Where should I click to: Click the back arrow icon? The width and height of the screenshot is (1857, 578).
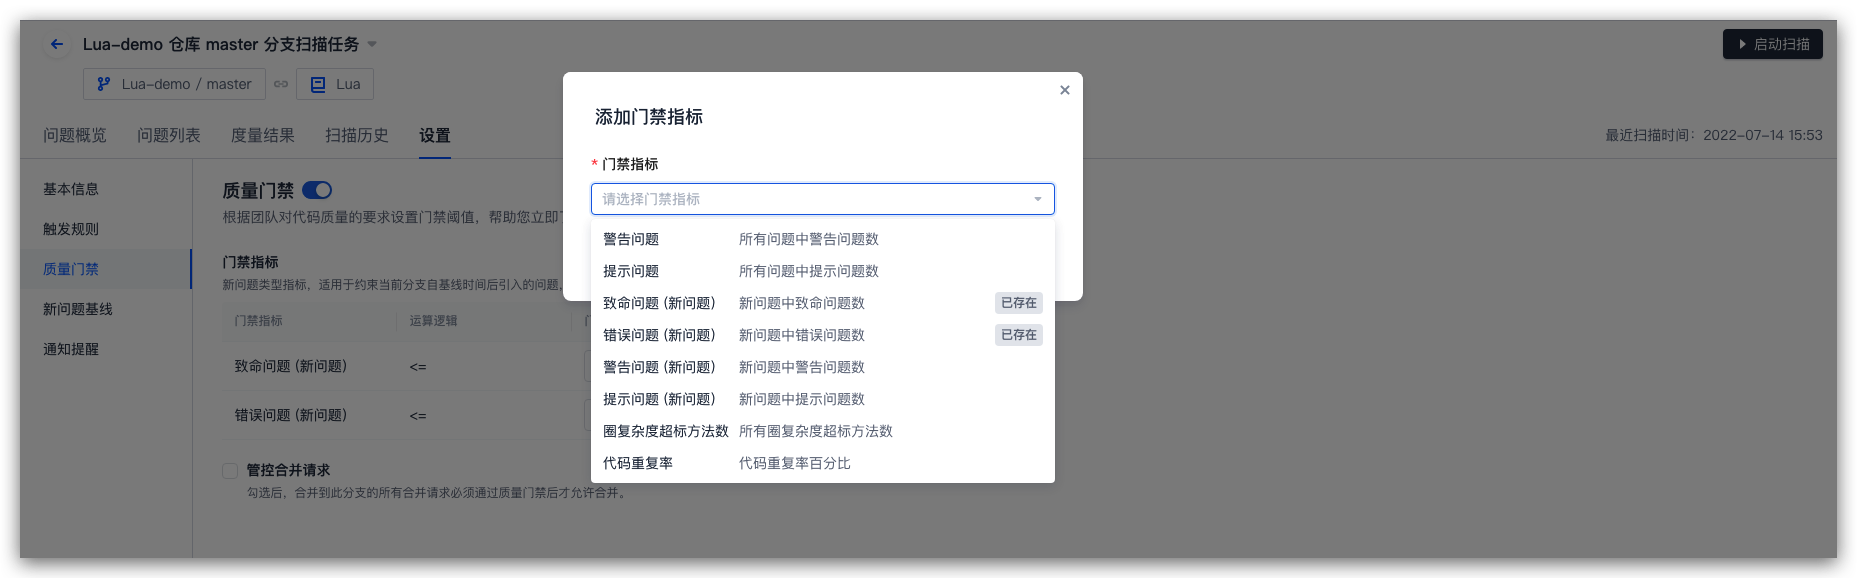pos(57,44)
